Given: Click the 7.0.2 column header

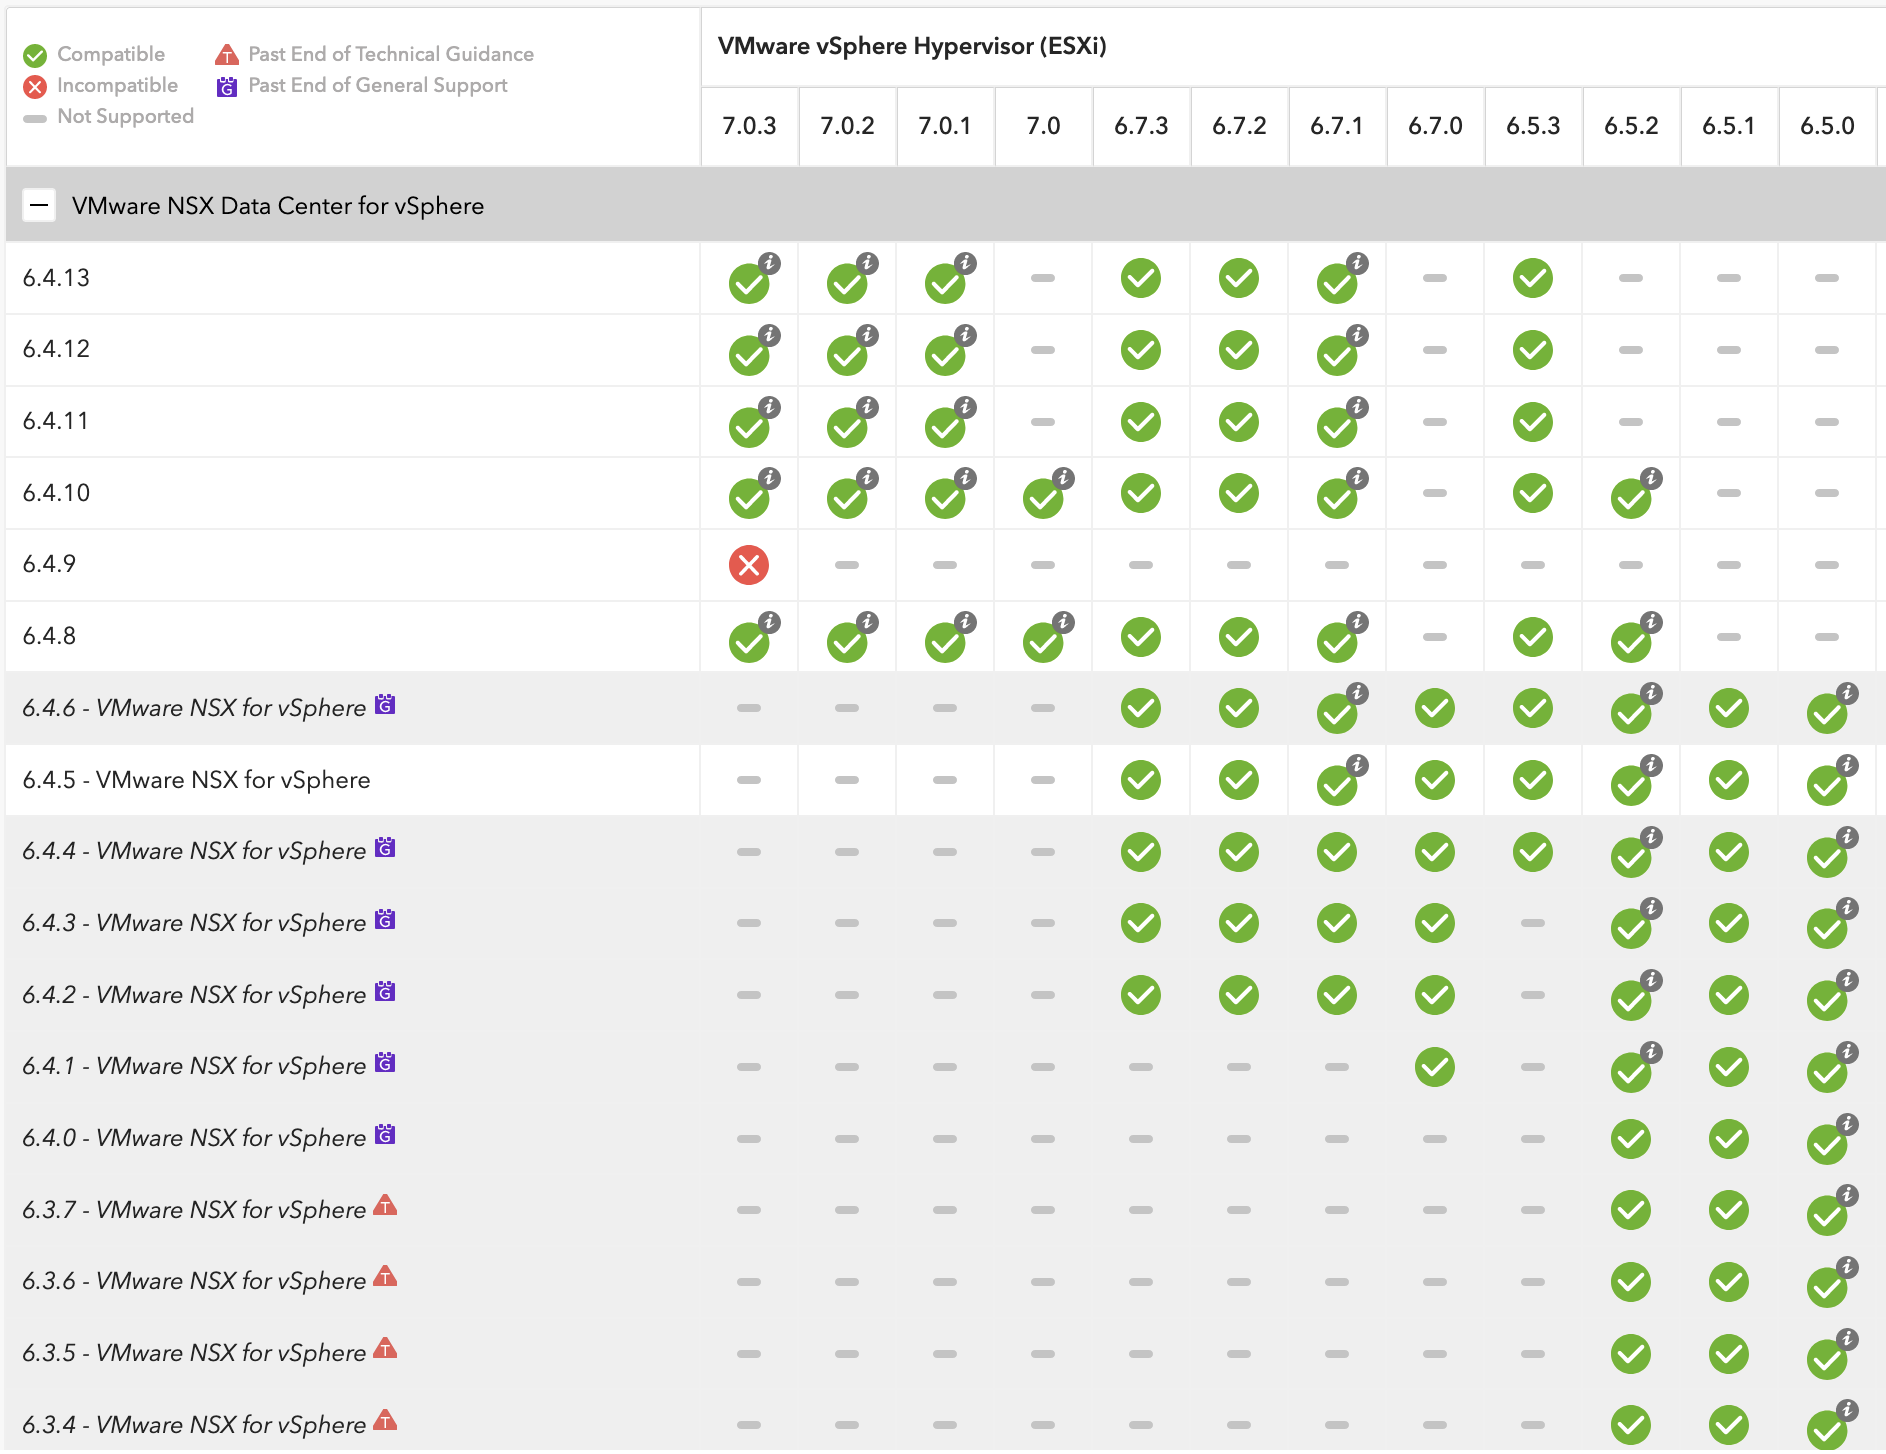Looking at the screenshot, I should click(x=847, y=126).
